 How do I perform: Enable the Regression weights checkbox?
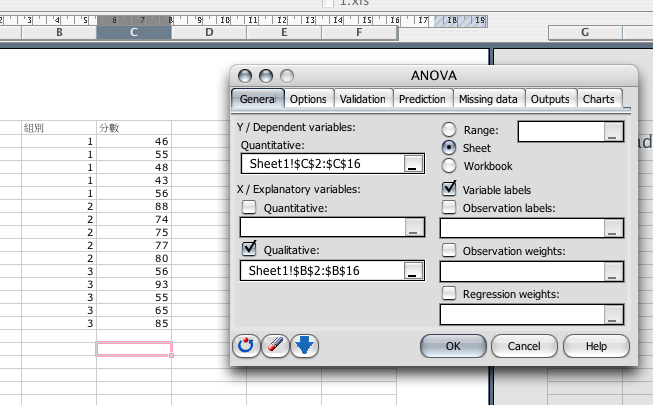pyautogui.click(x=449, y=293)
